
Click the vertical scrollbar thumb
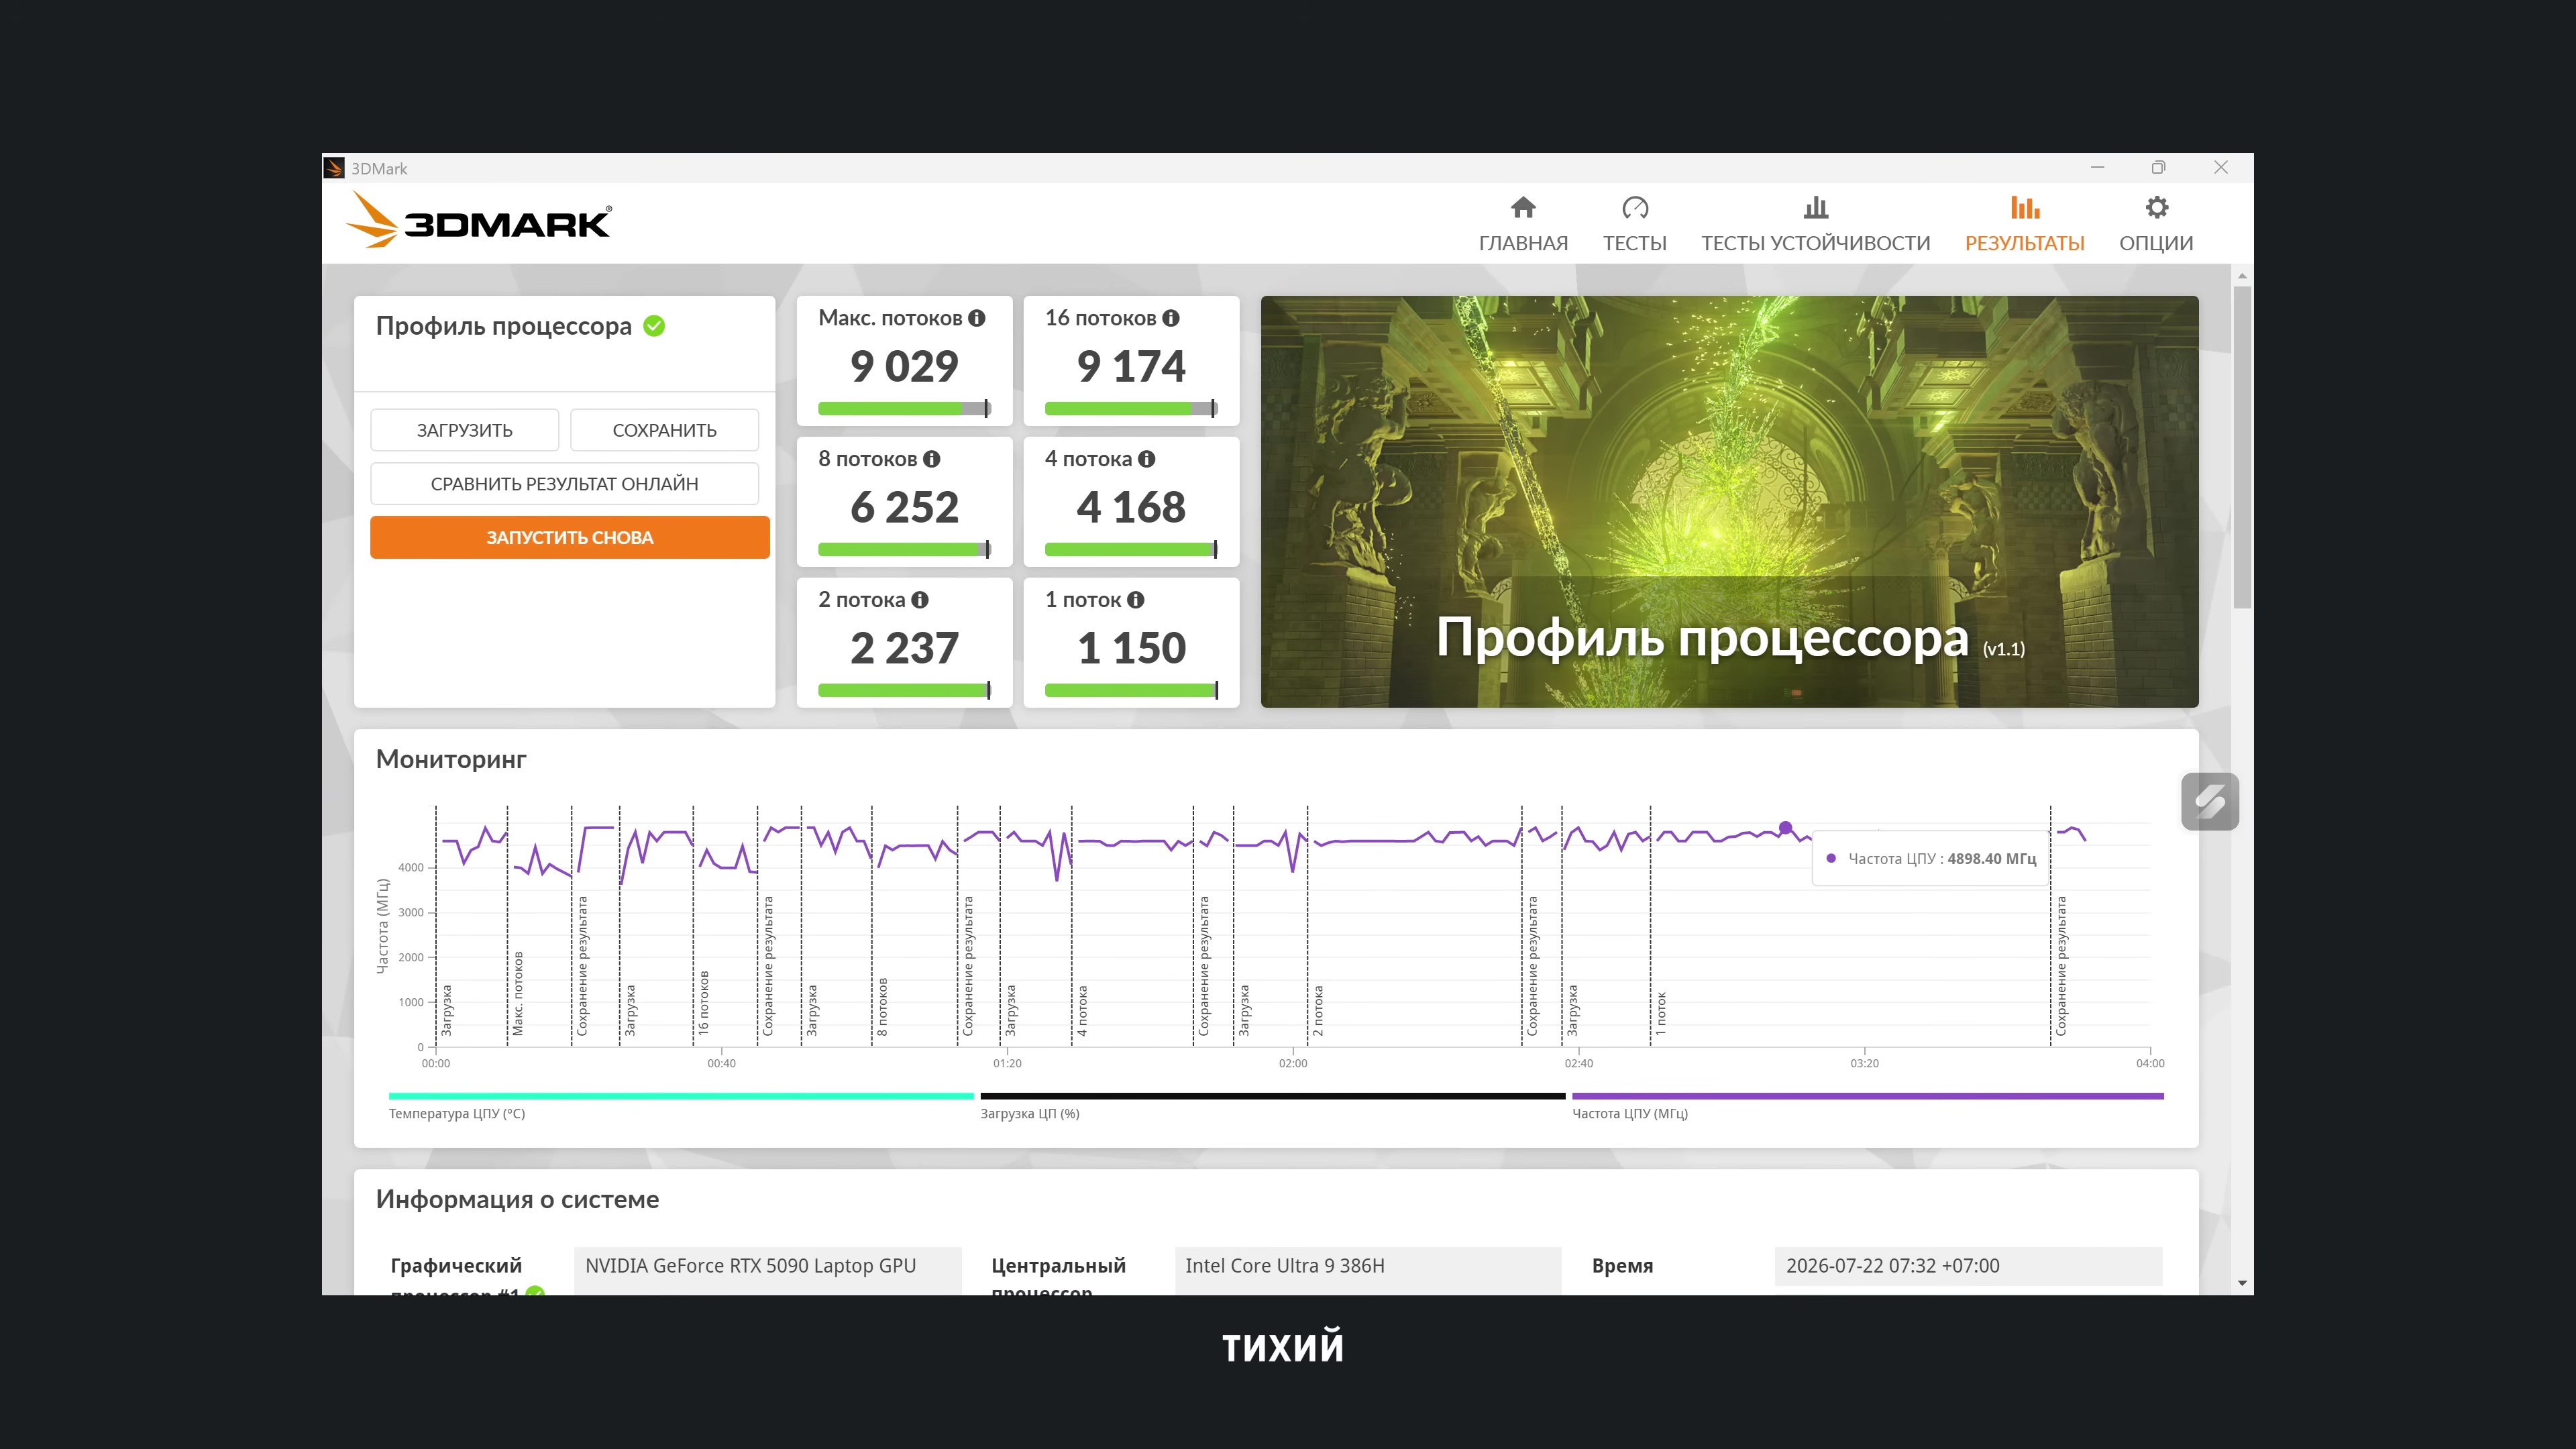tap(2243, 447)
